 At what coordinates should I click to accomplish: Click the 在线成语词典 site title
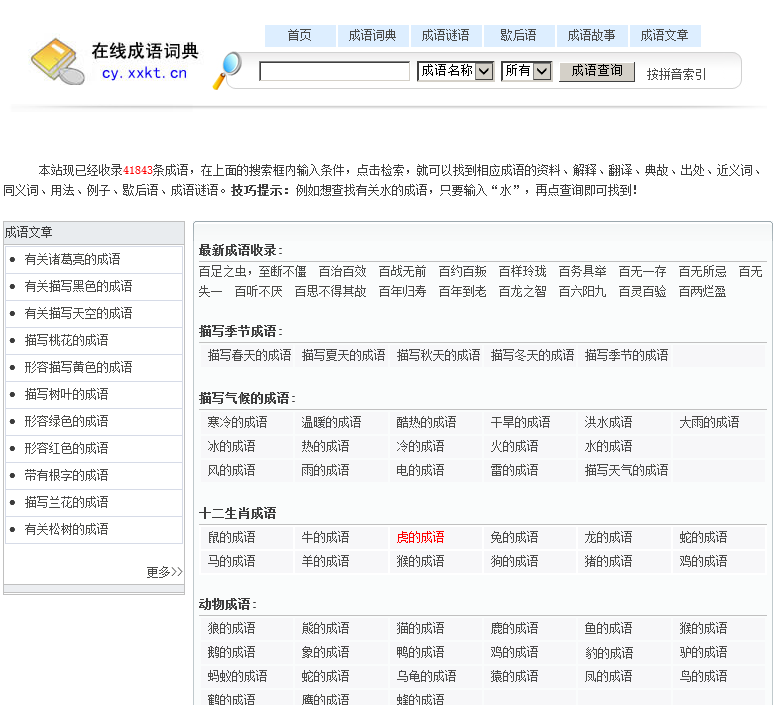click(x=145, y=51)
